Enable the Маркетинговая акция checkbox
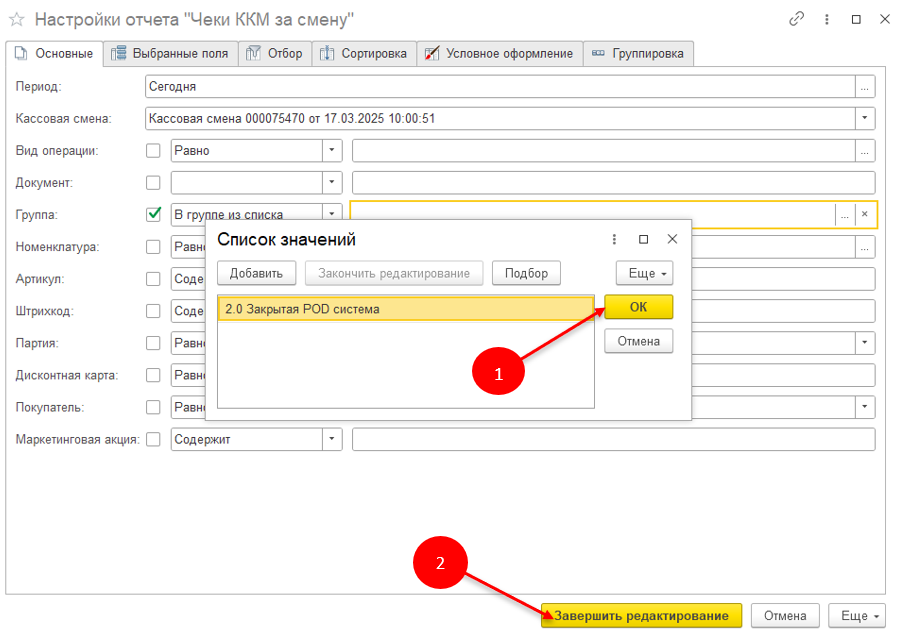The width and height of the screenshot is (906, 639). (154, 439)
